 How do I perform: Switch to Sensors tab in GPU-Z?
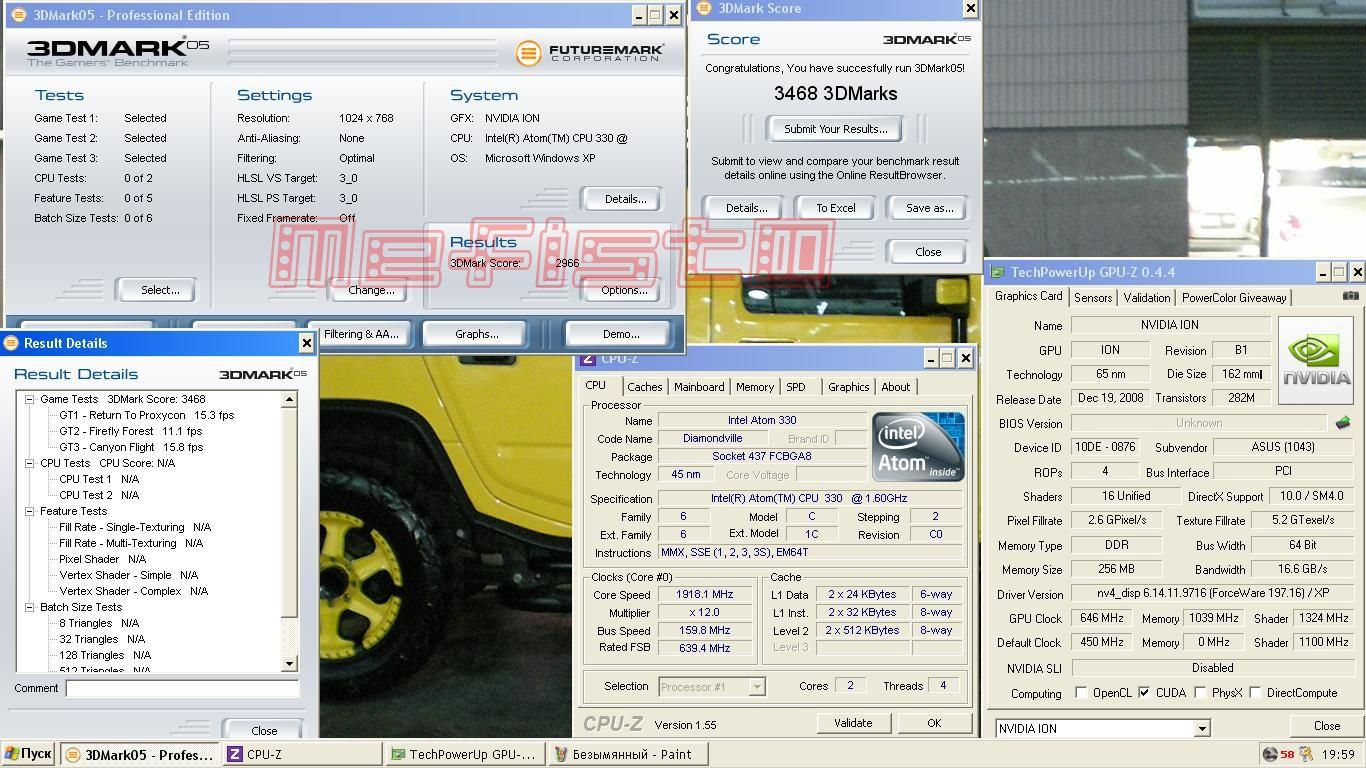(1093, 298)
